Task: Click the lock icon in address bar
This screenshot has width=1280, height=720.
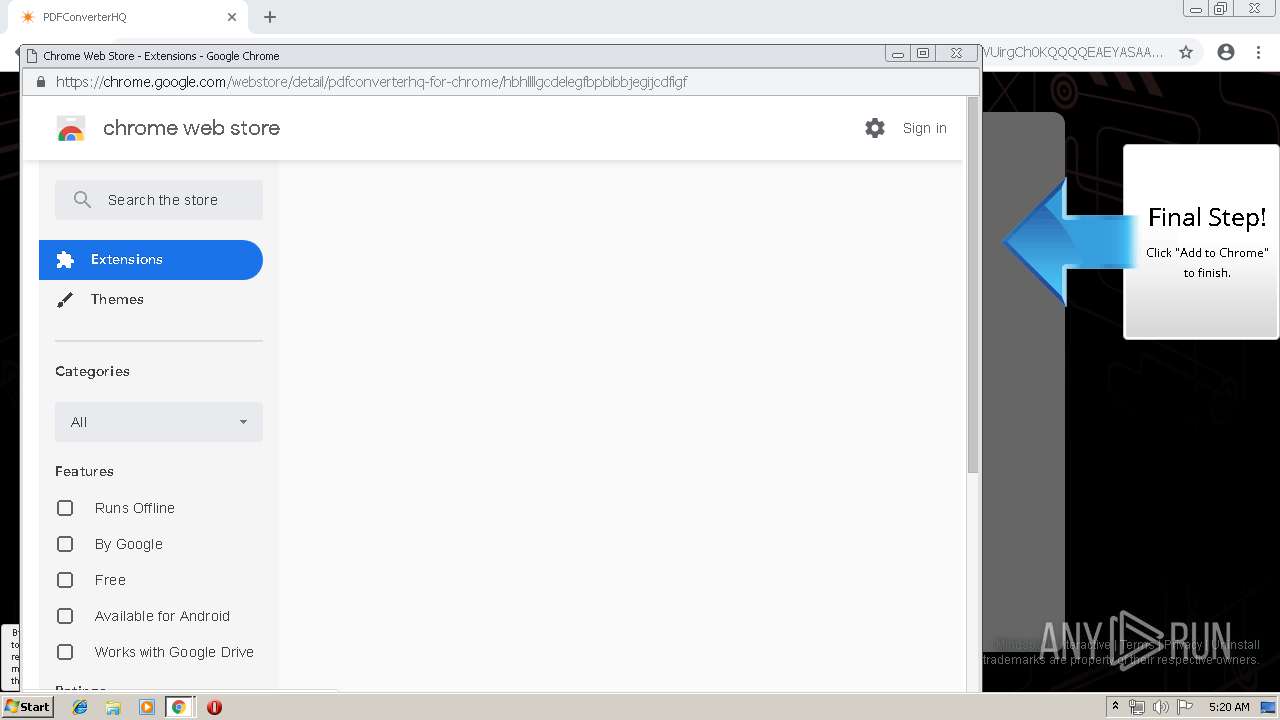Action: pyautogui.click(x=41, y=82)
